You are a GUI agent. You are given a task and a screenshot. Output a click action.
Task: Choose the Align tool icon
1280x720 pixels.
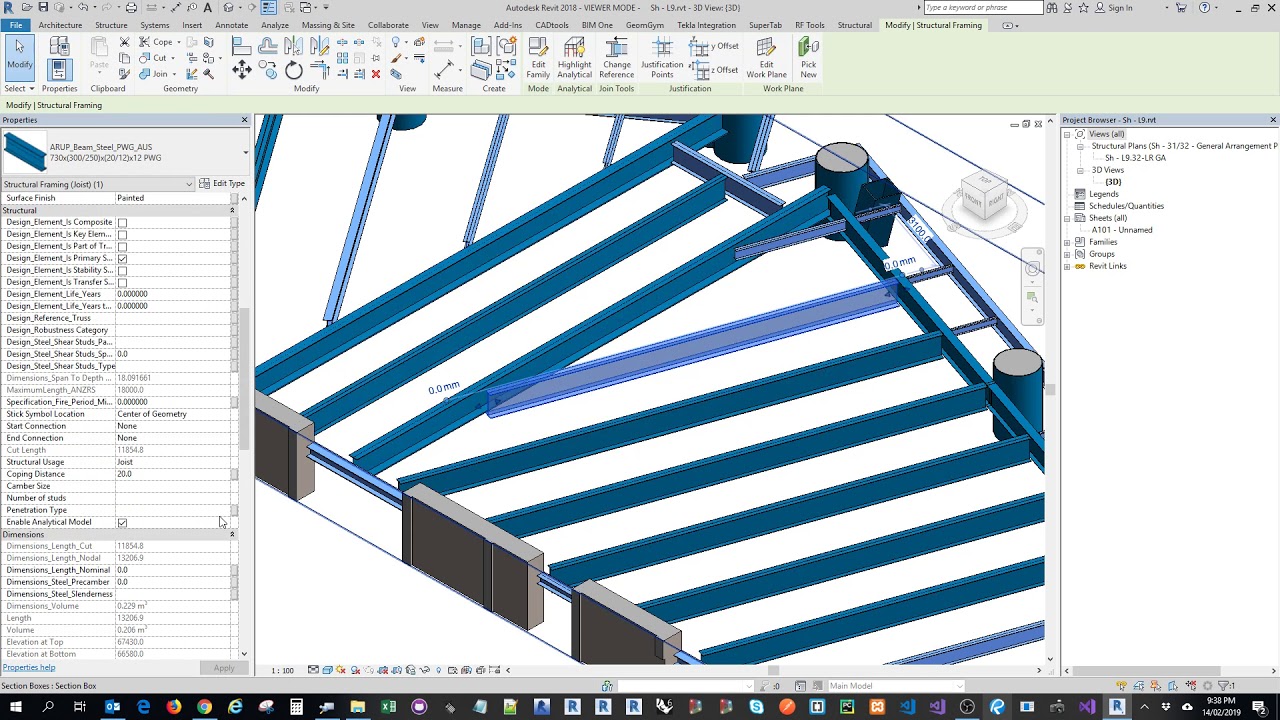(x=241, y=46)
